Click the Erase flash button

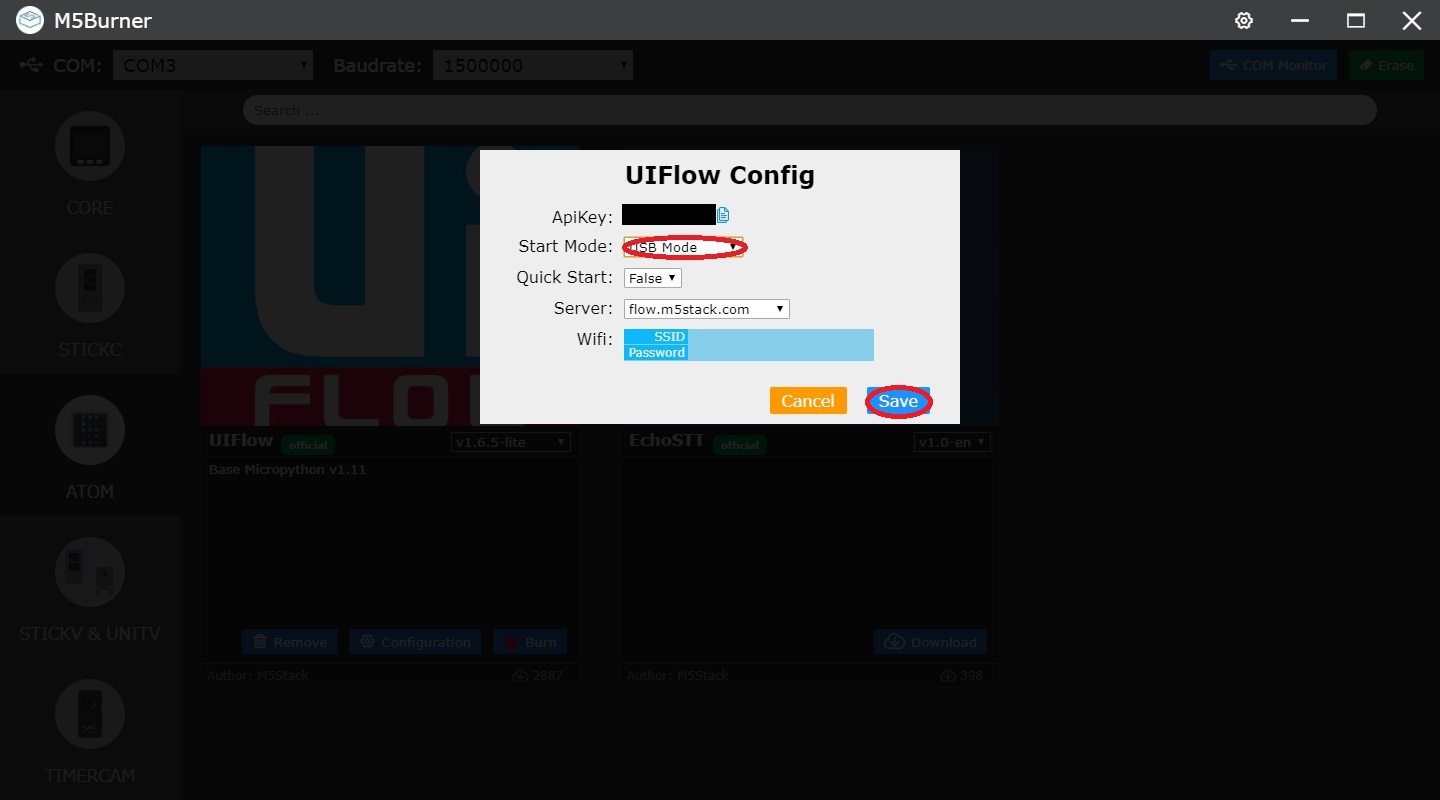[1386, 64]
